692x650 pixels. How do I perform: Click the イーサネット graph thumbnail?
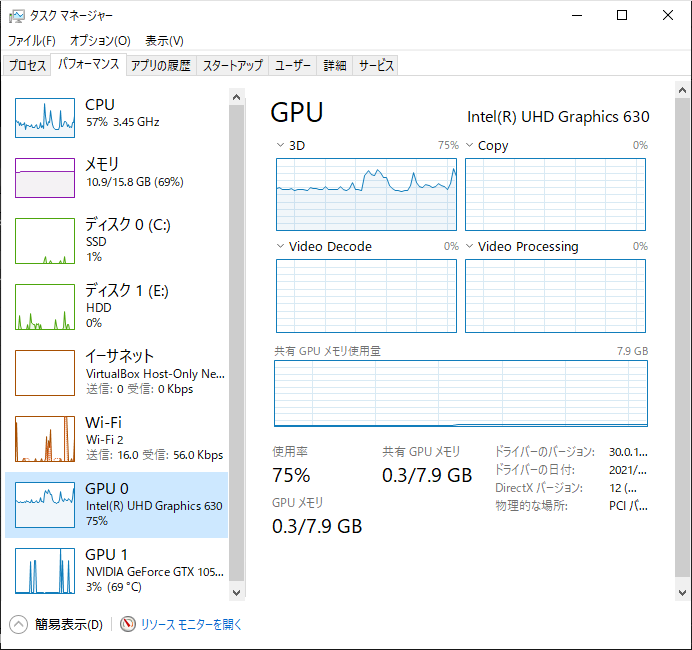click(x=45, y=372)
